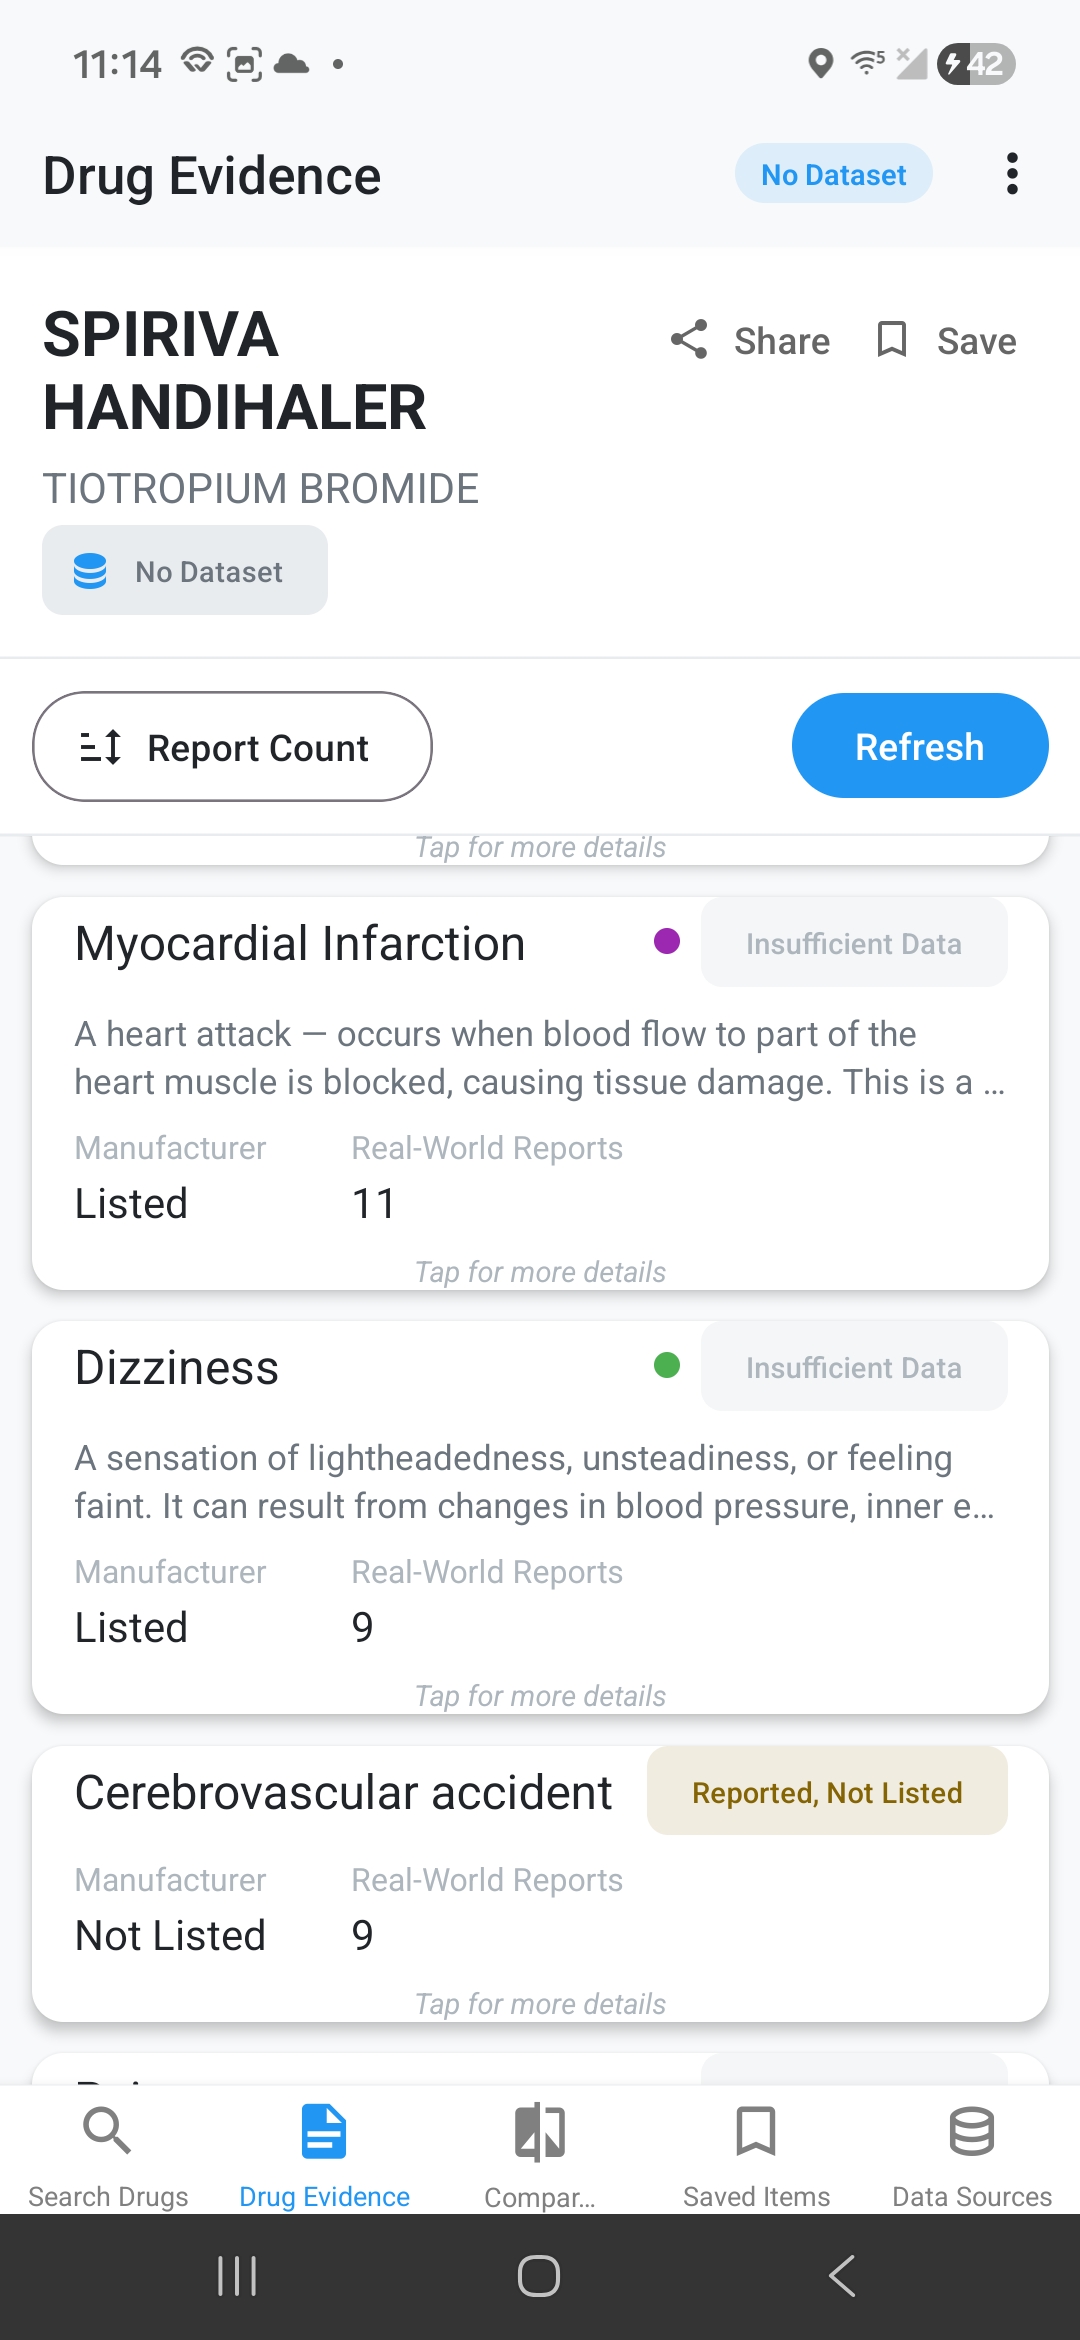Tap the purple dot on Myocardial Infarction
The image size is (1080, 2340).
(x=667, y=942)
